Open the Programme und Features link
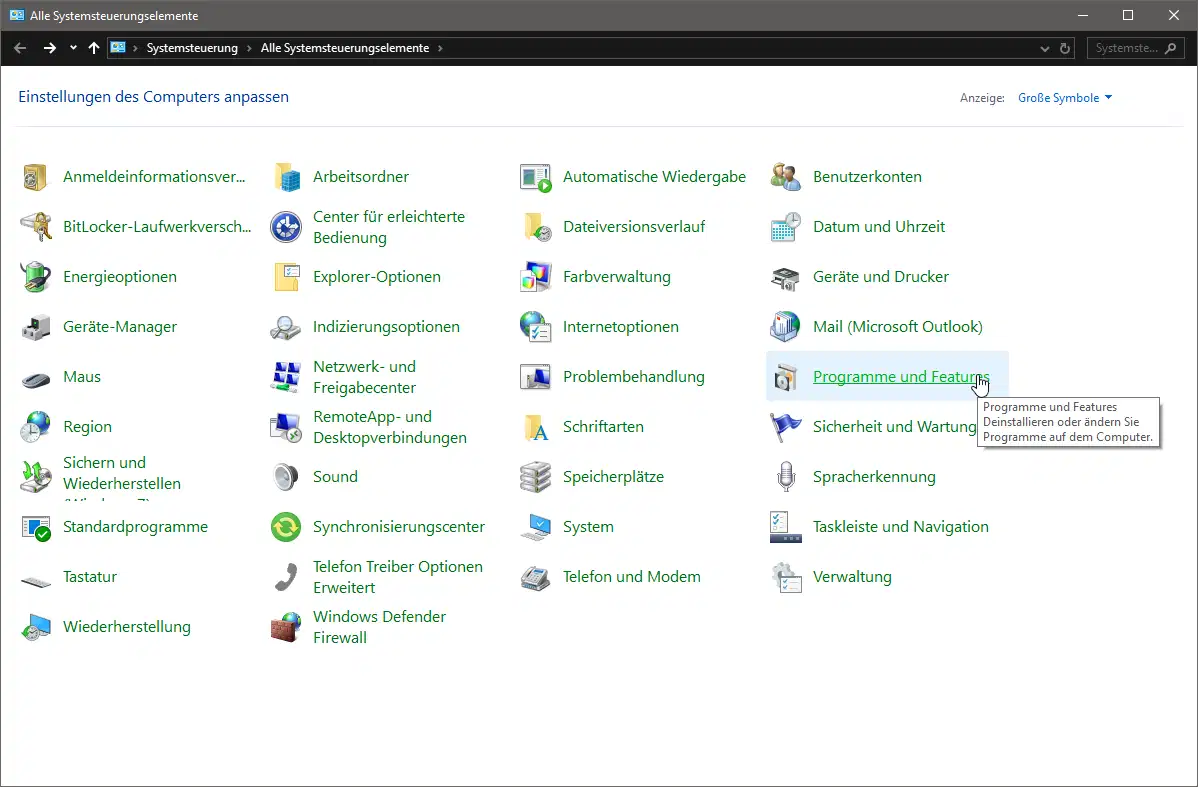This screenshot has width=1198, height=787. [x=901, y=377]
